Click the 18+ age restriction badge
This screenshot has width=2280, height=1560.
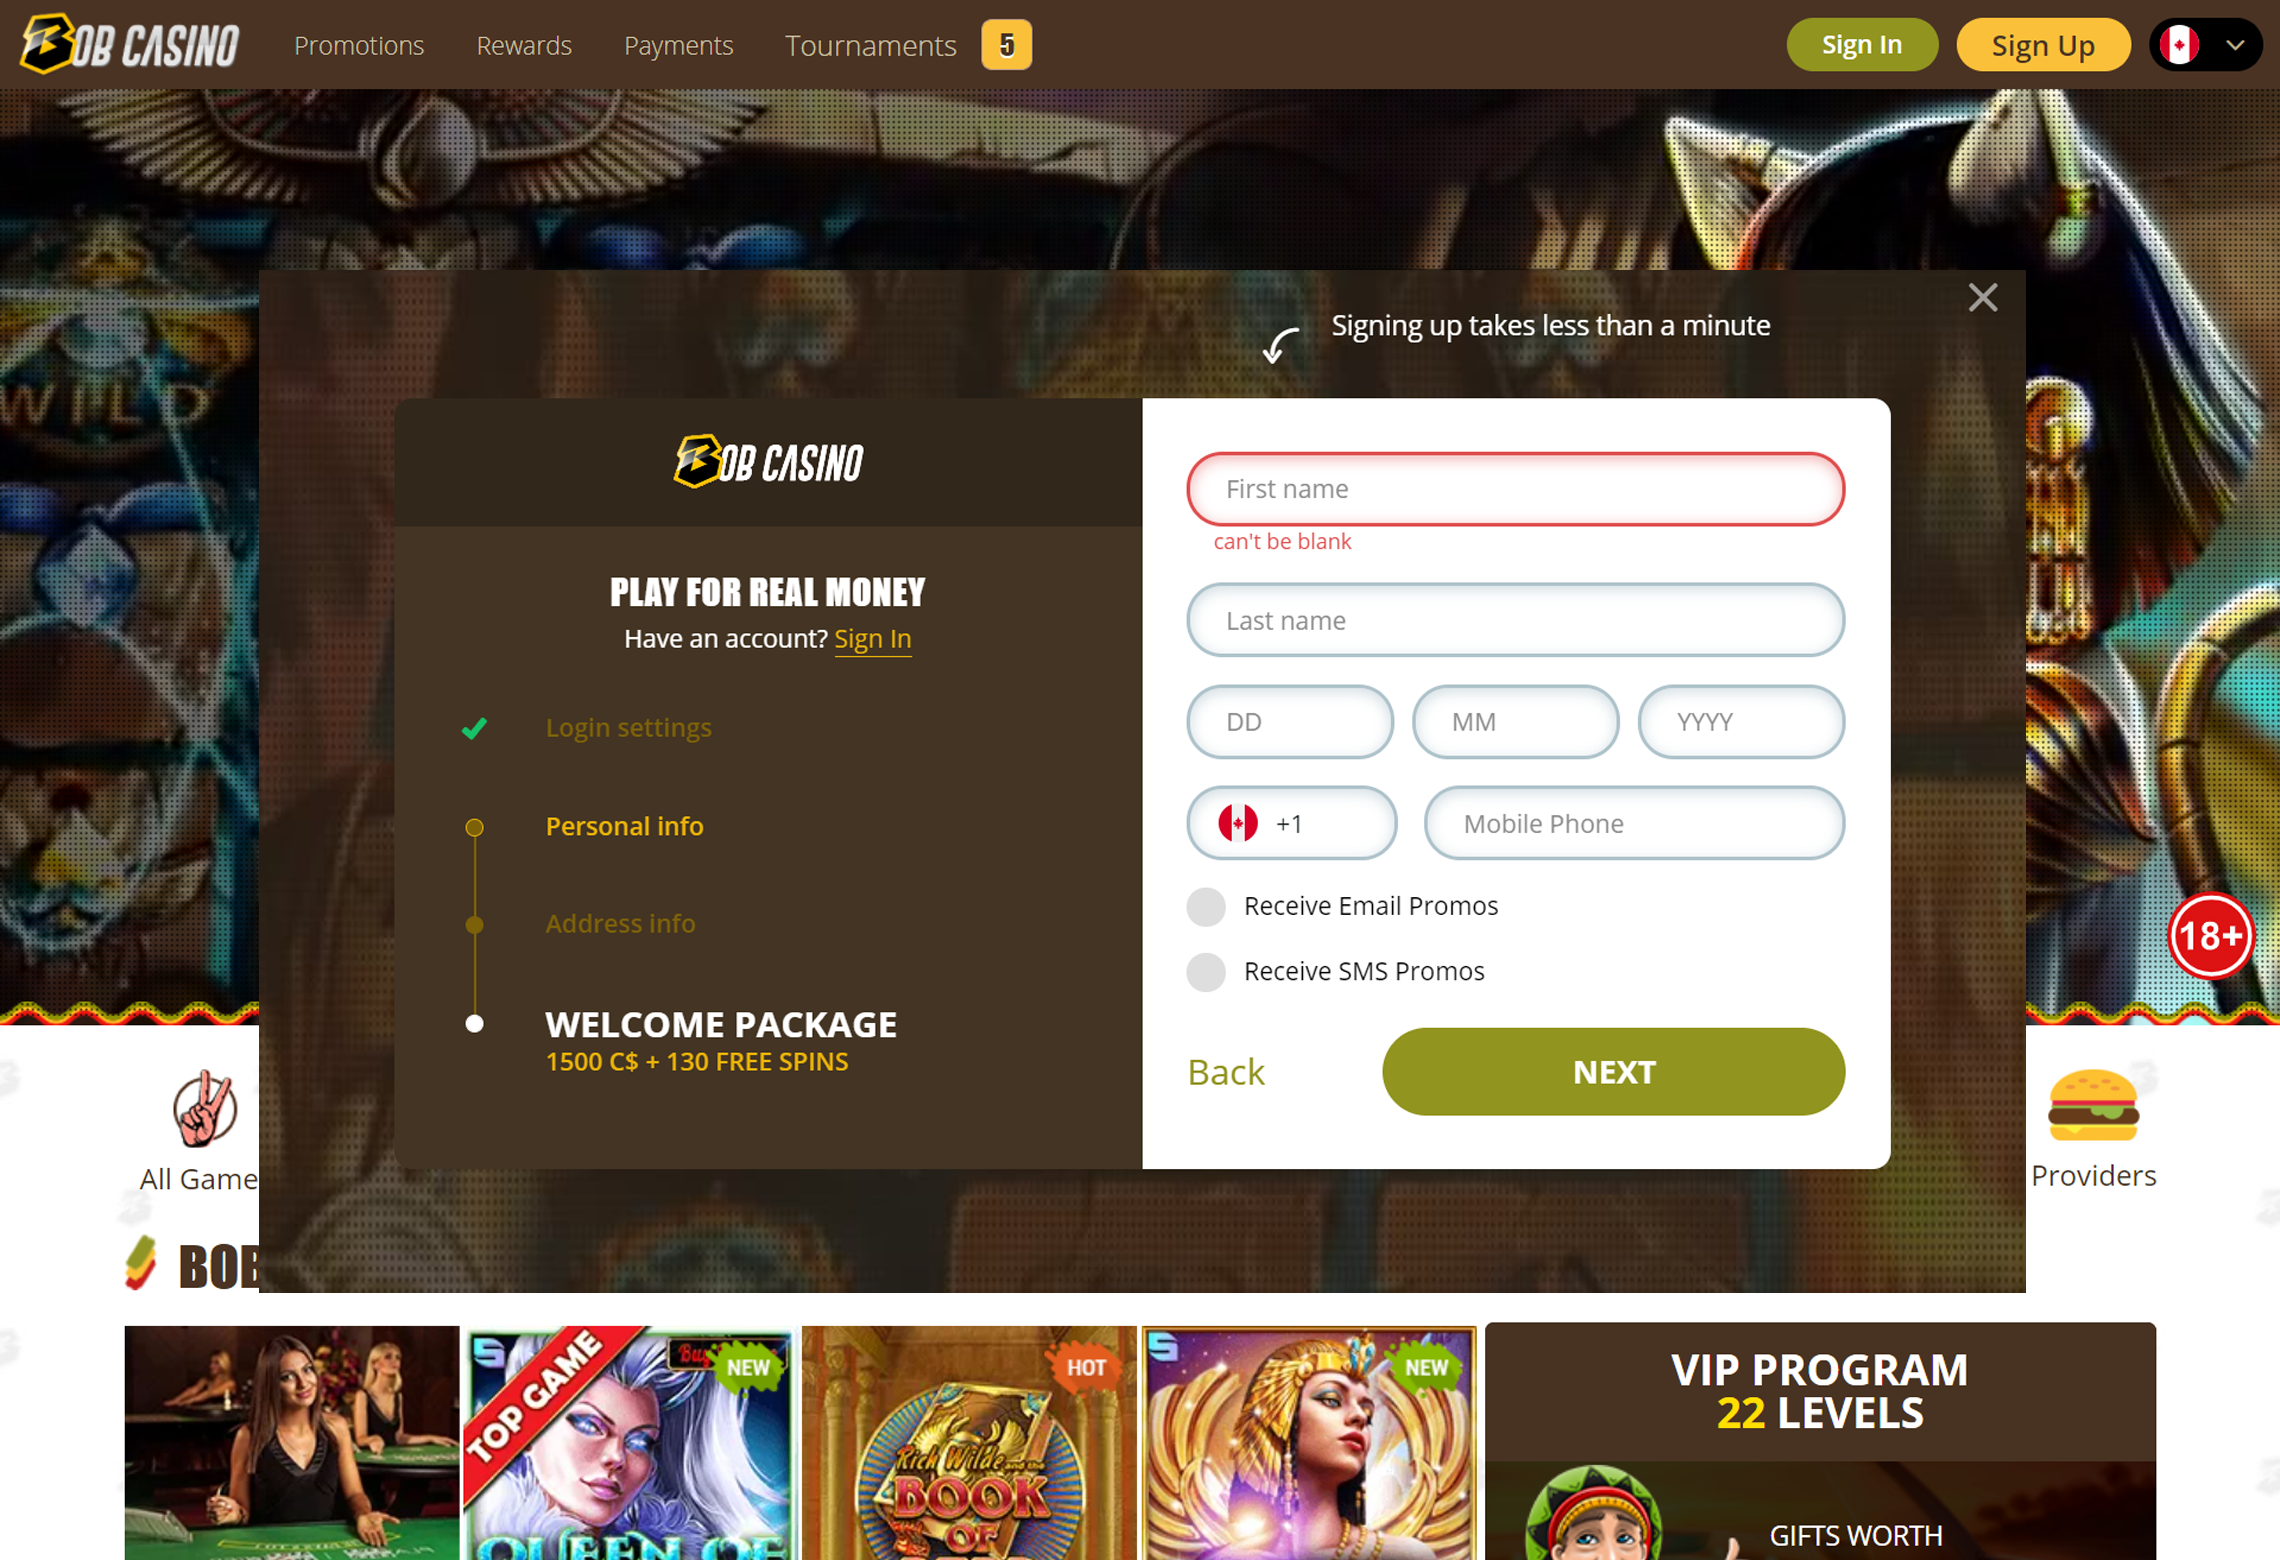coord(2210,936)
